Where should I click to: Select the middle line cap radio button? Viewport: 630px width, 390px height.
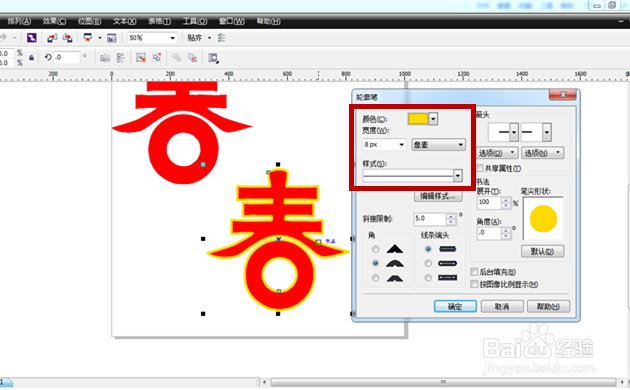point(428,263)
